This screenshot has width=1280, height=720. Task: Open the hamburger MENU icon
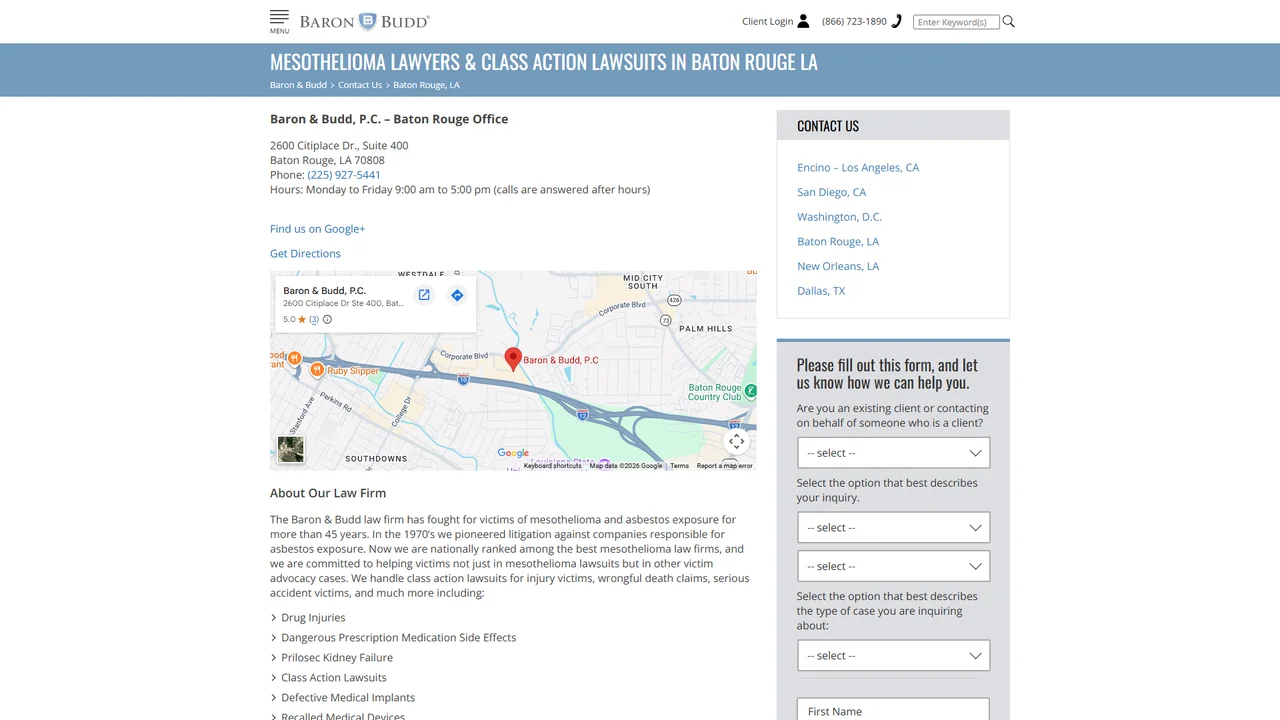pos(279,22)
